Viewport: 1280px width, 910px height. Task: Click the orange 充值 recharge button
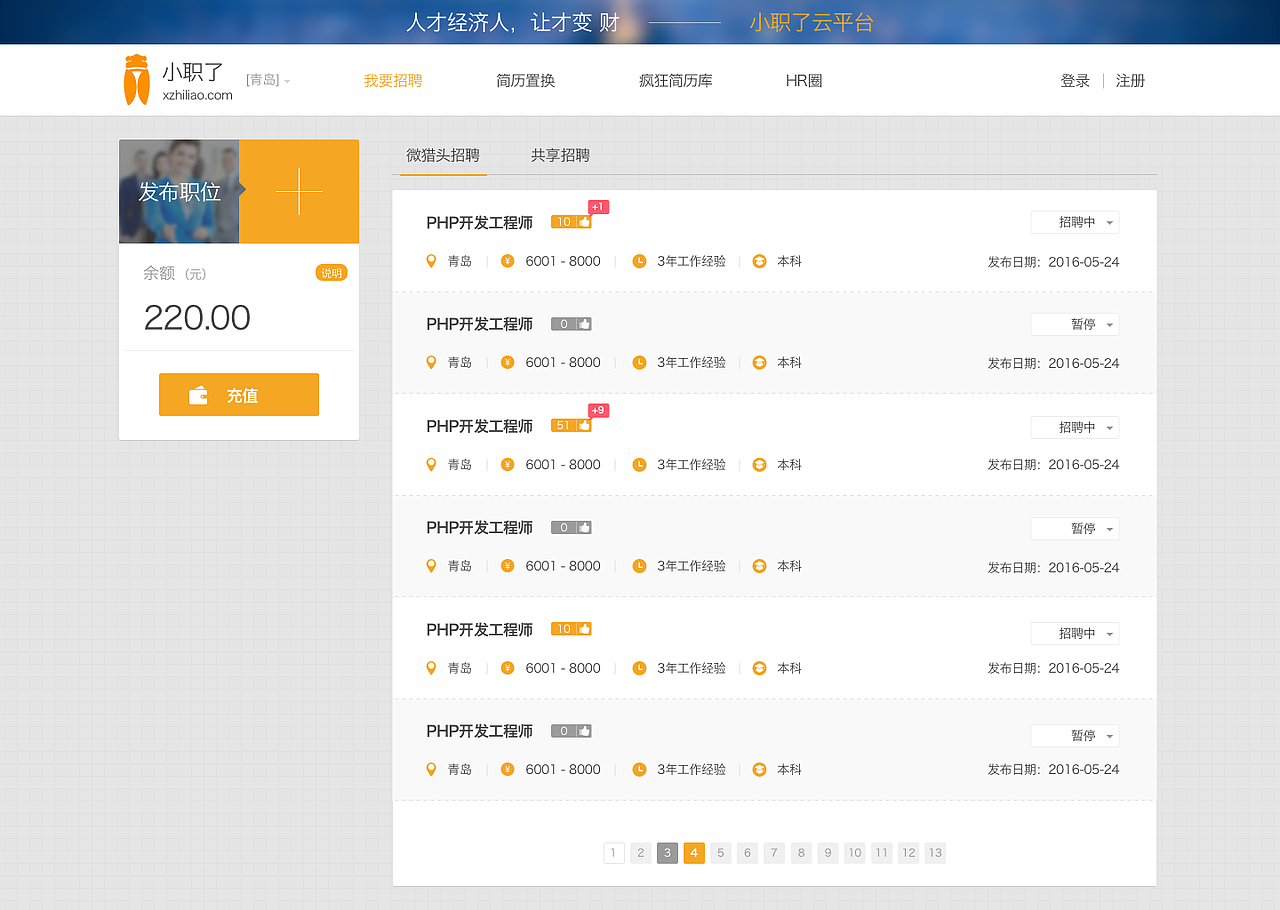(239, 395)
